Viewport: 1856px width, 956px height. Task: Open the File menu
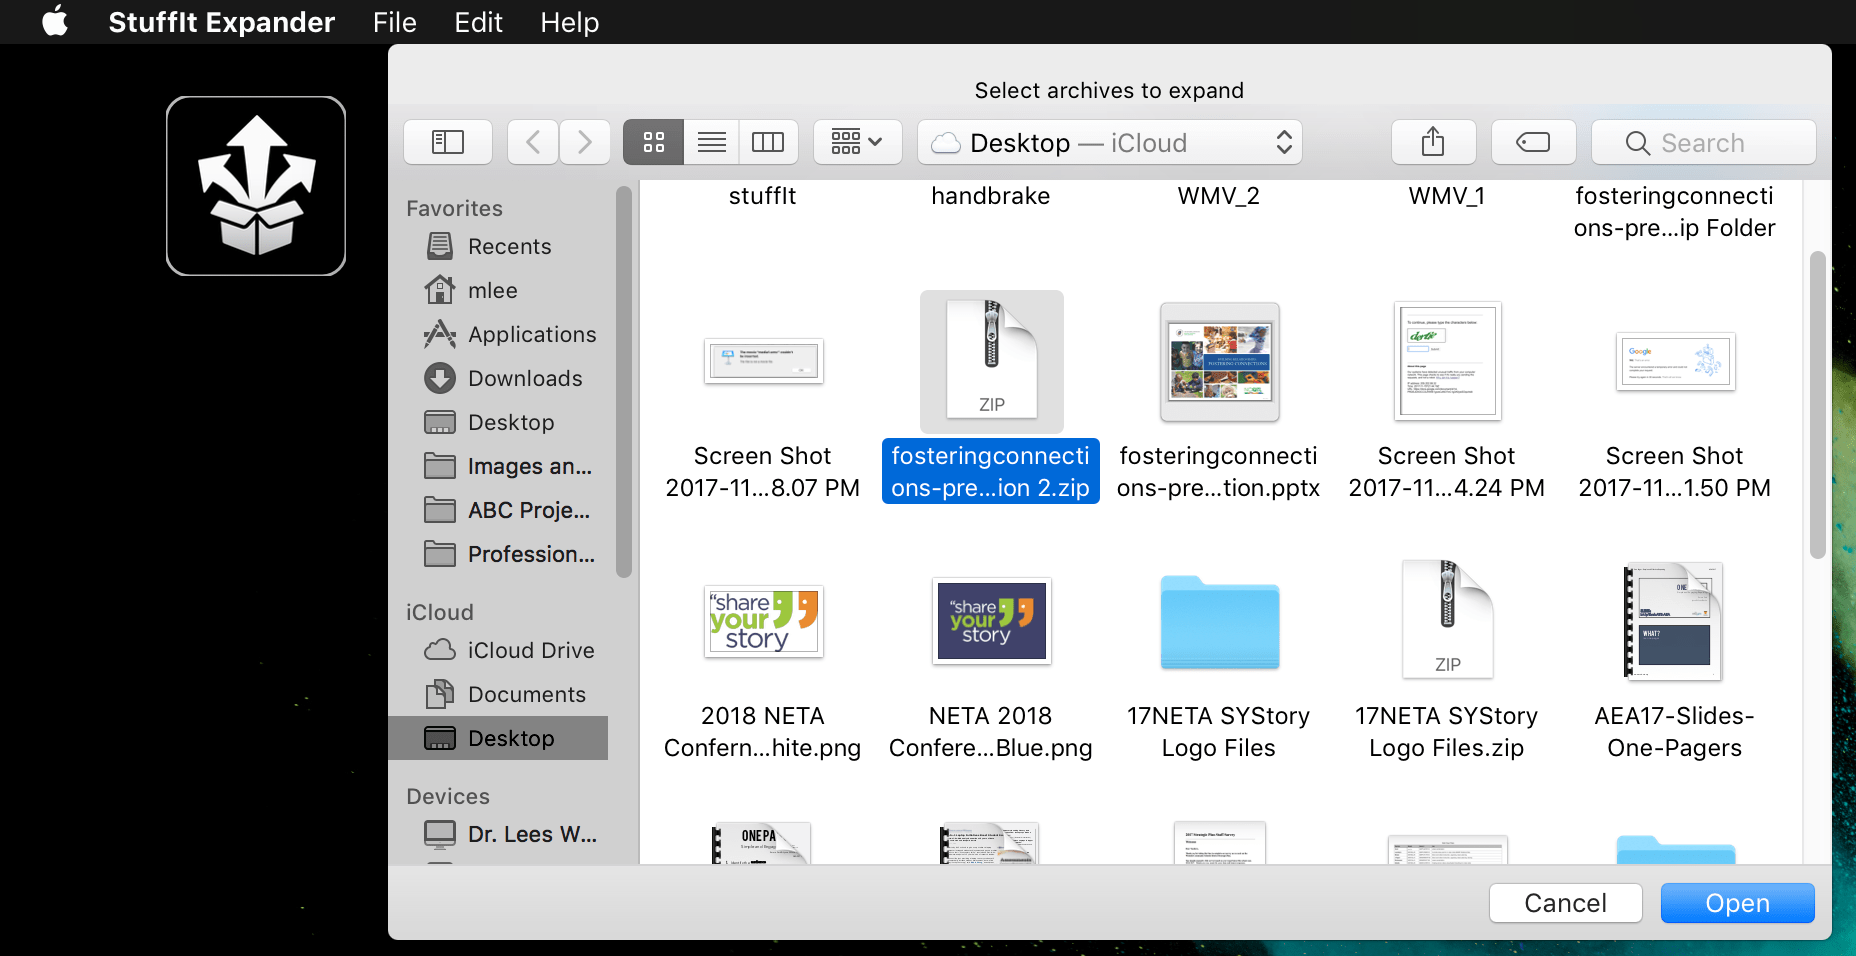pyautogui.click(x=395, y=22)
